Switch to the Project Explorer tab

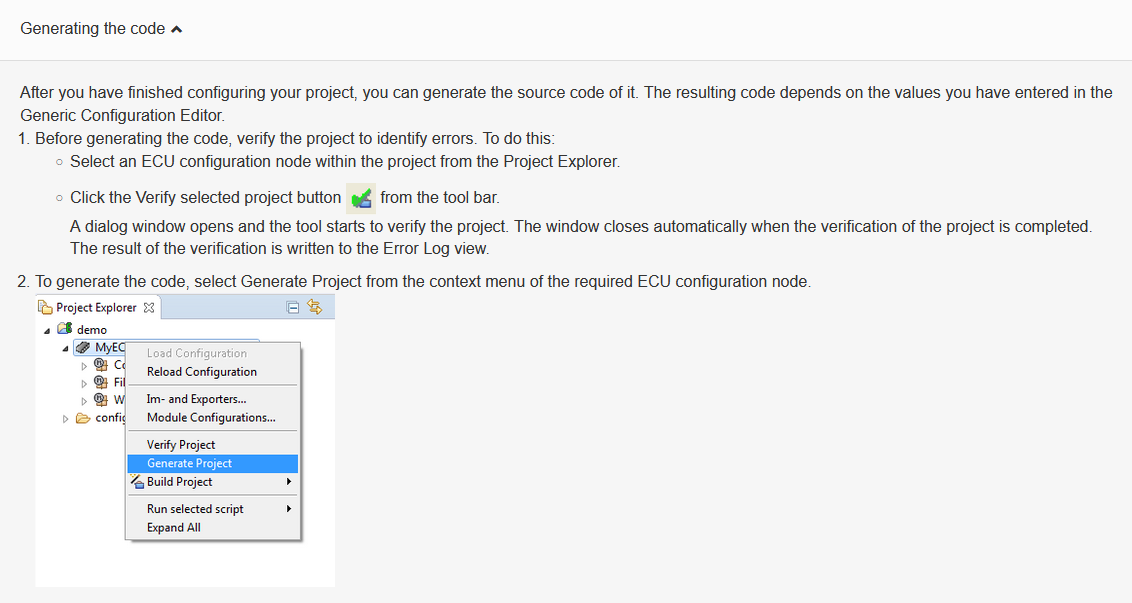pyautogui.click(x=96, y=308)
